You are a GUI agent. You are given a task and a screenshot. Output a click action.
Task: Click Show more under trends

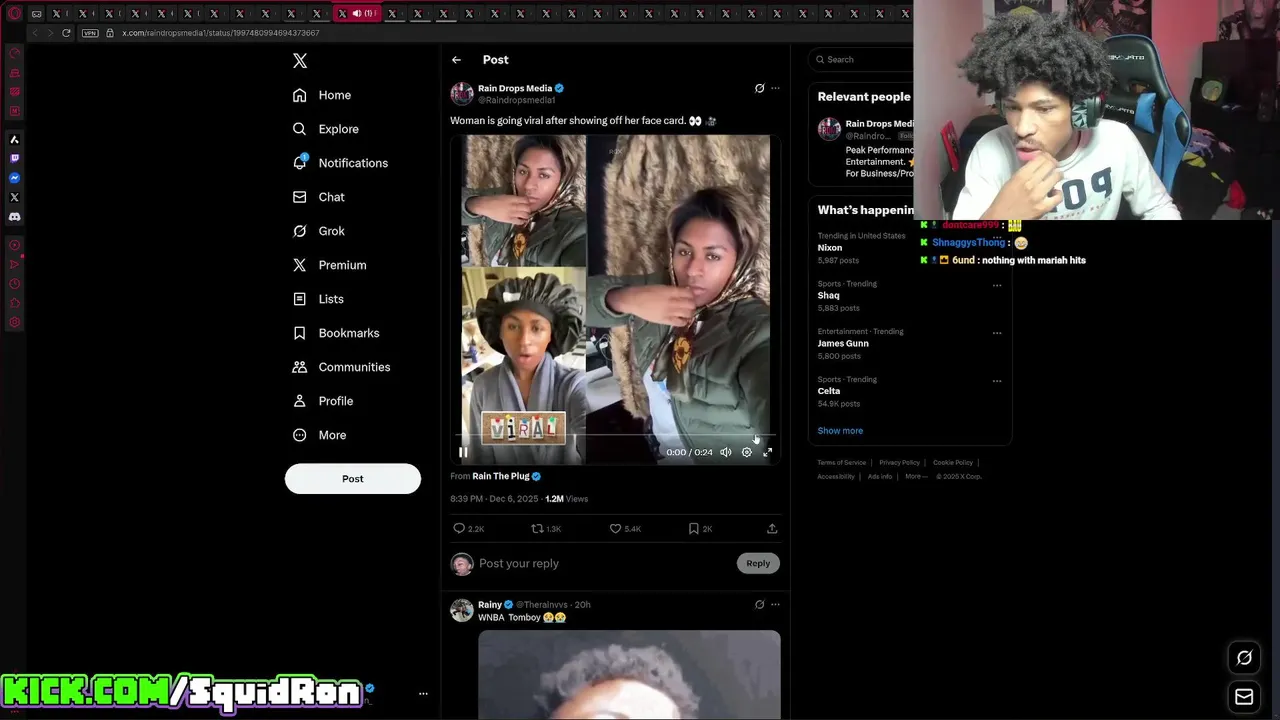click(x=840, y=431)
